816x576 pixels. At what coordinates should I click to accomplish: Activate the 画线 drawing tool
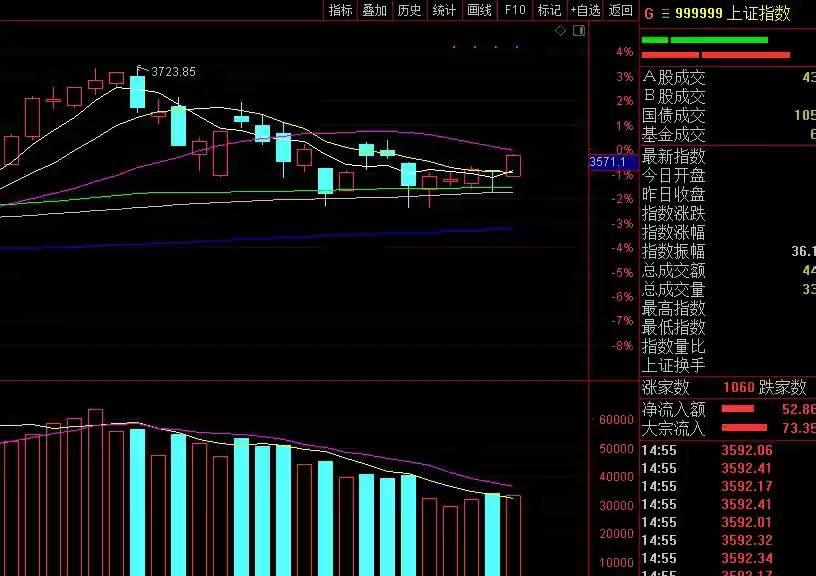480,10
